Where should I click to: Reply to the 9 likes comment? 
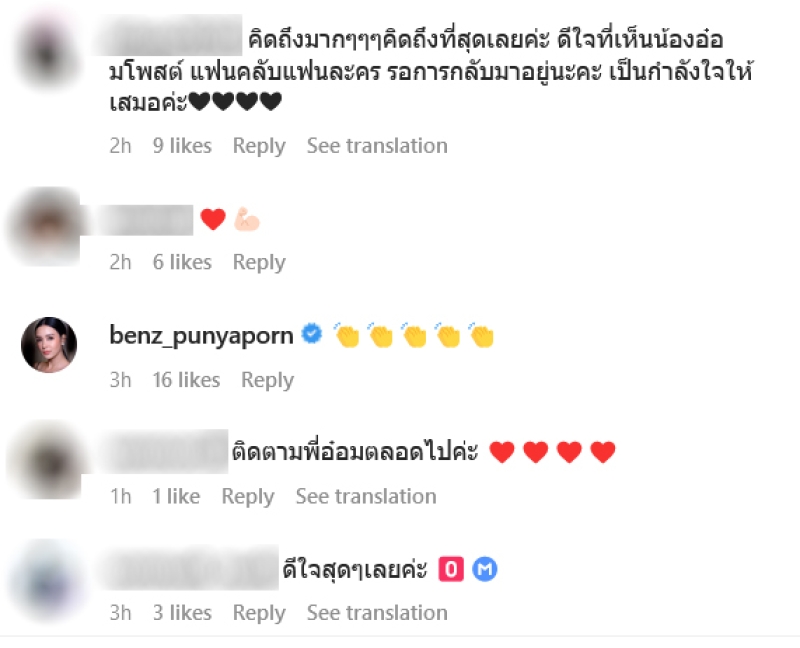[x=259, y=146]
